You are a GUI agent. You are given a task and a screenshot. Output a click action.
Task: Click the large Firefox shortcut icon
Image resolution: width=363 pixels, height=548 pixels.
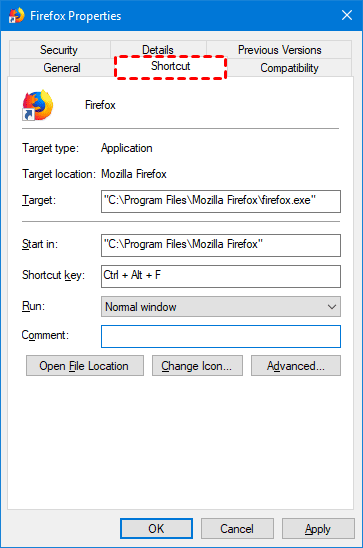tap(38, 105)
